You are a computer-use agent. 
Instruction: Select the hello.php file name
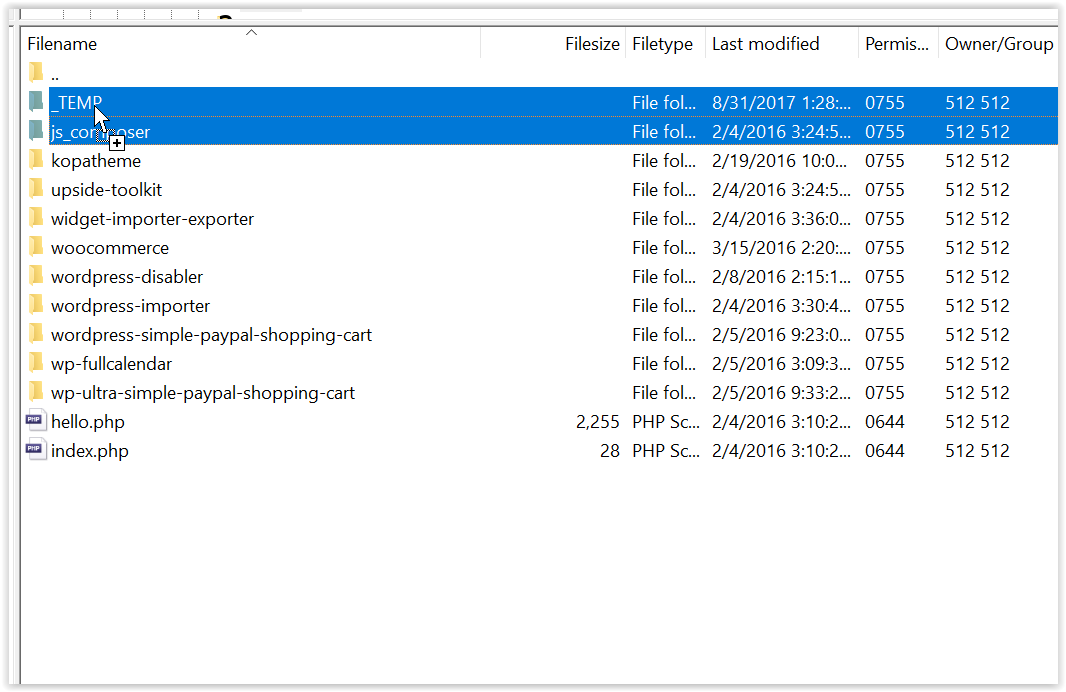(x=88, y=422)
